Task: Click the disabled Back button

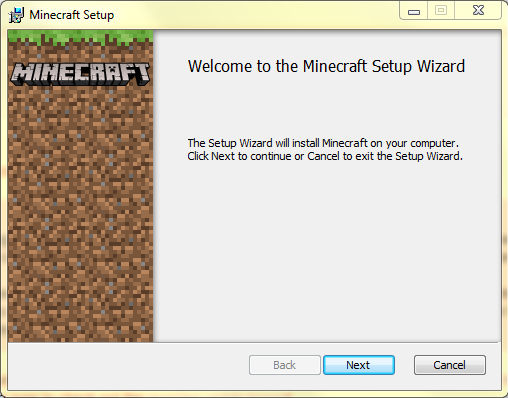Action: tap(285, 365)
